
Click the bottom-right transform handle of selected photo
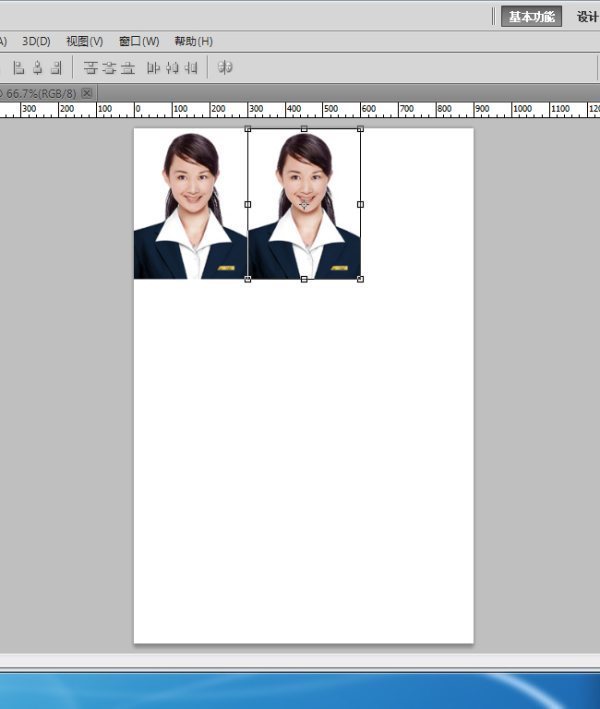pos(360,279)
